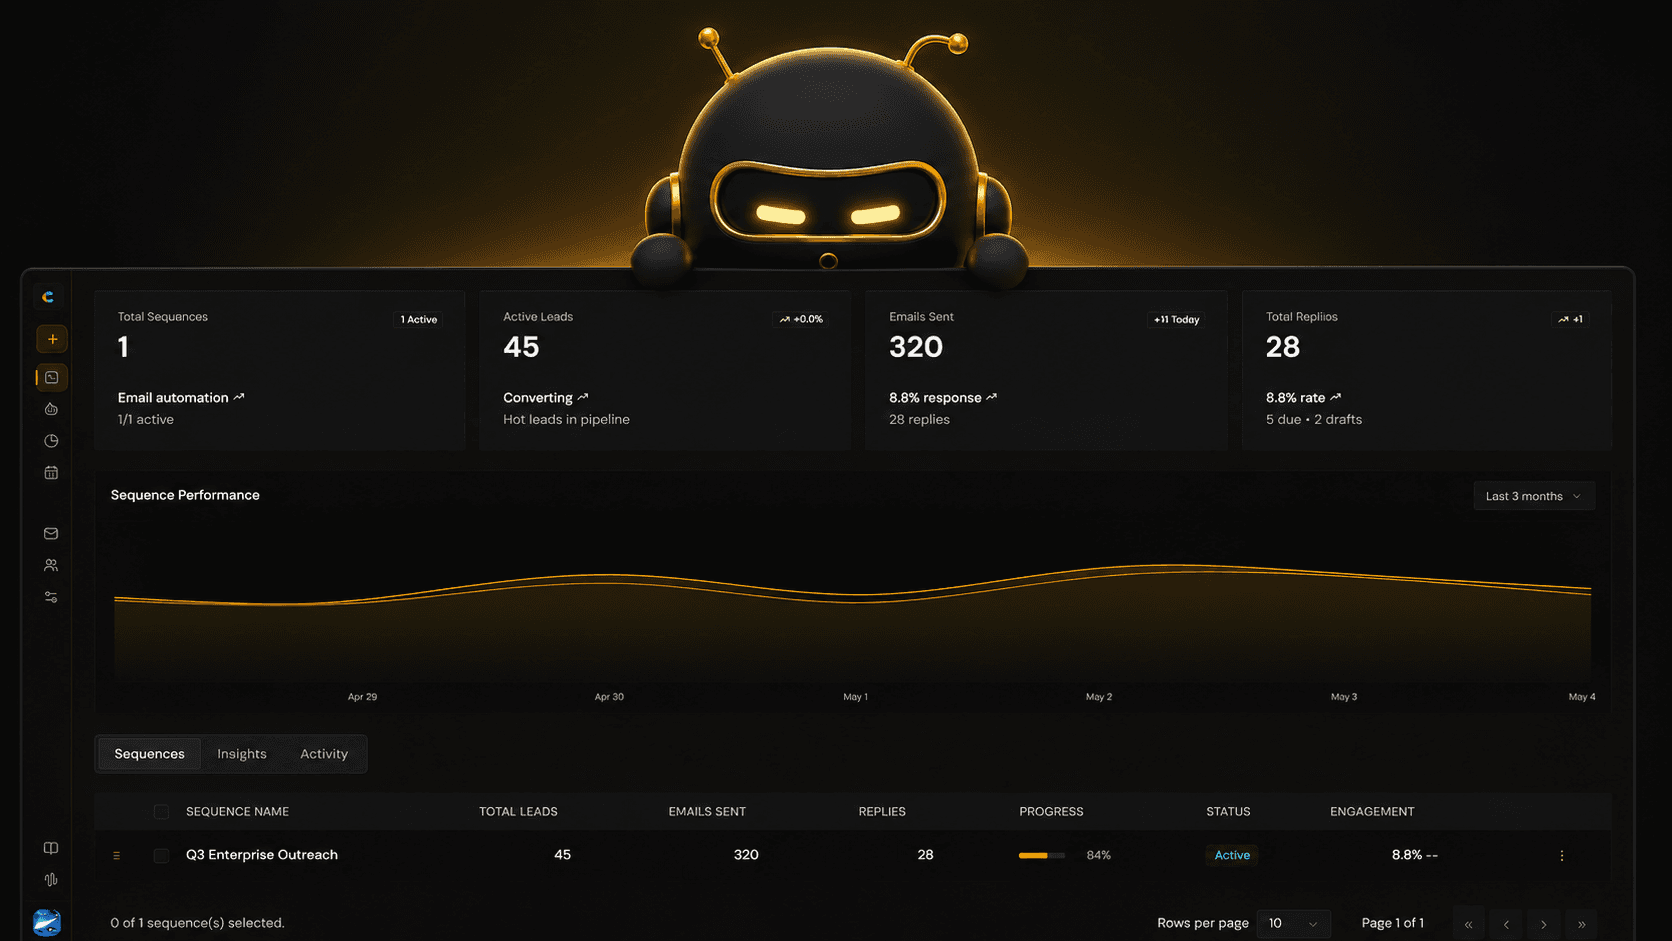Open the contacts people sidebar icon
Image resolution: width=1672 pixels, height=941 pixels.
click(x=51, y=565)
